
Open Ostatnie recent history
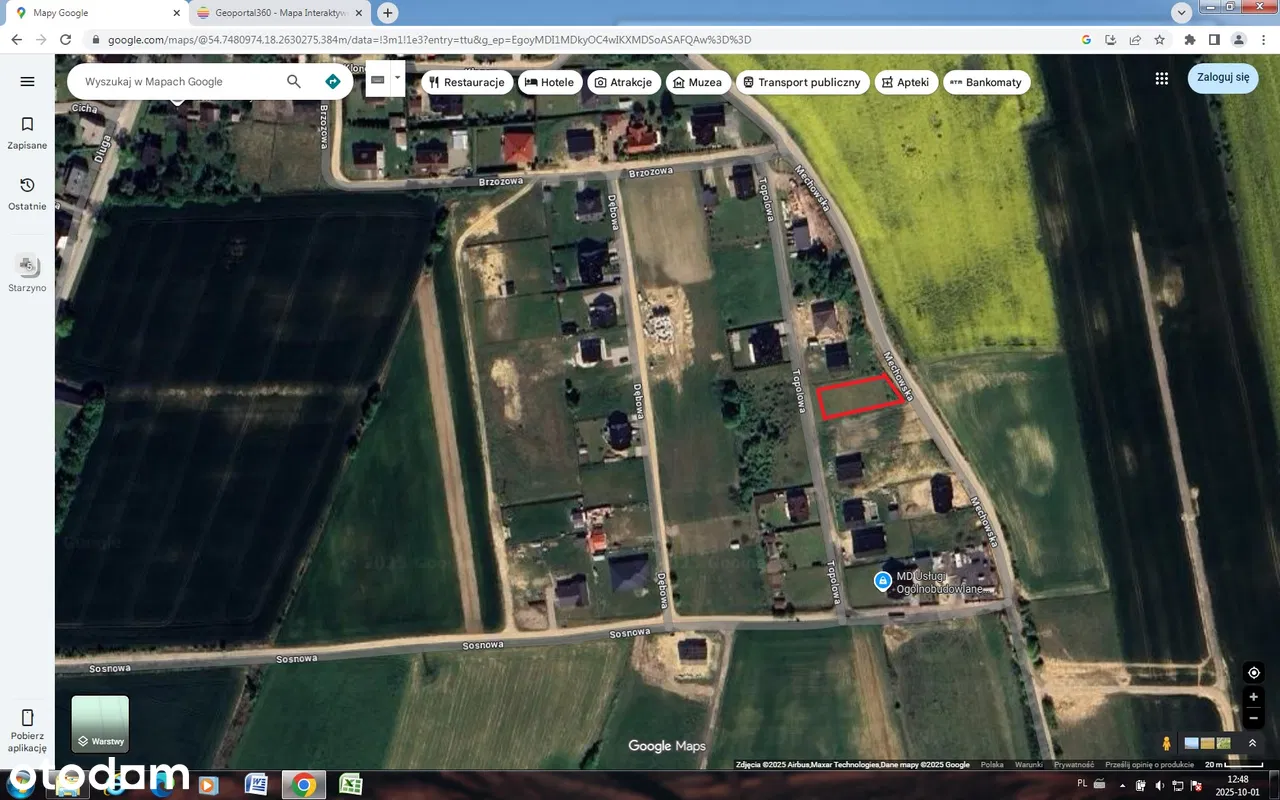27,193
